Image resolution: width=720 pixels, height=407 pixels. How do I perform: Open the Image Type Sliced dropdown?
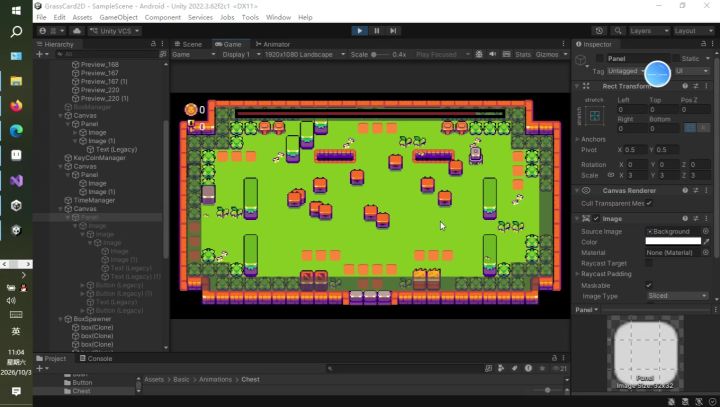click(x=677, y=296)
